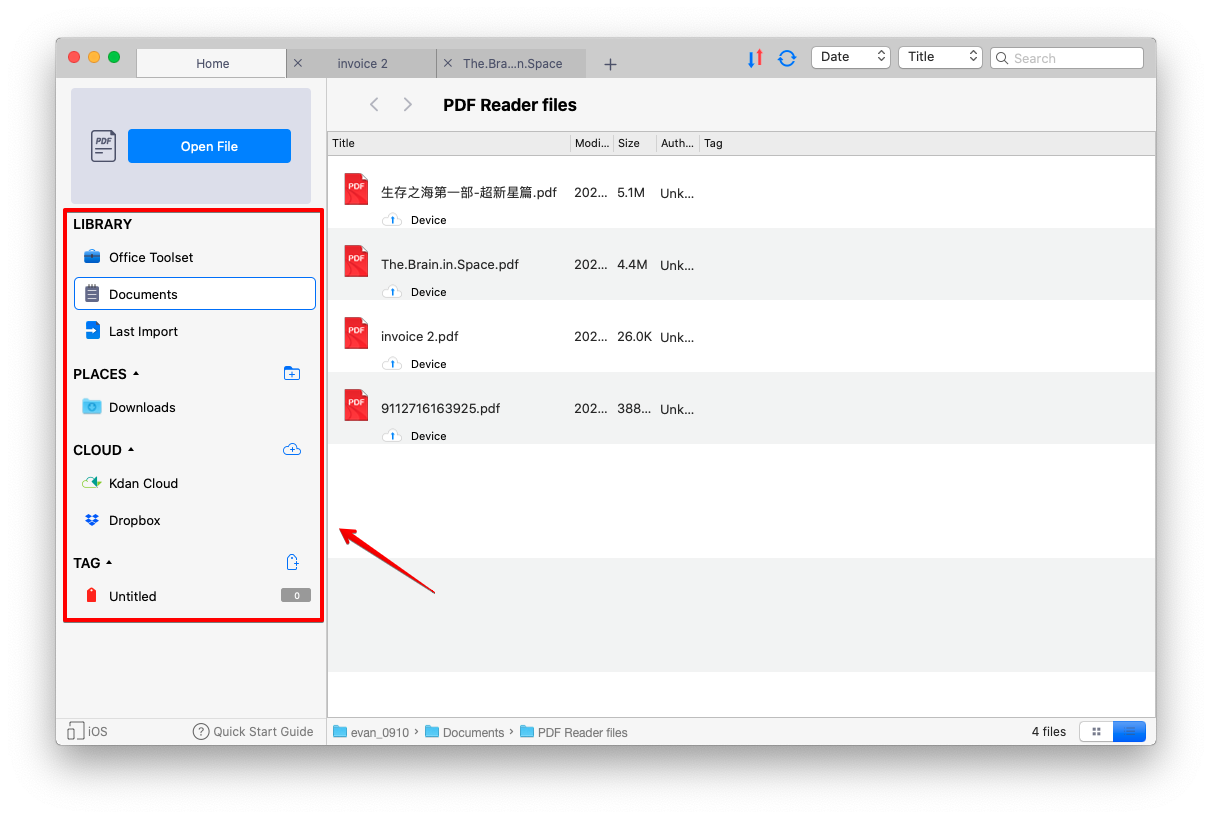Go forward with the right chevron
Image resolution: width=1212 pixels, height=819 pixels.
[407, 105]
